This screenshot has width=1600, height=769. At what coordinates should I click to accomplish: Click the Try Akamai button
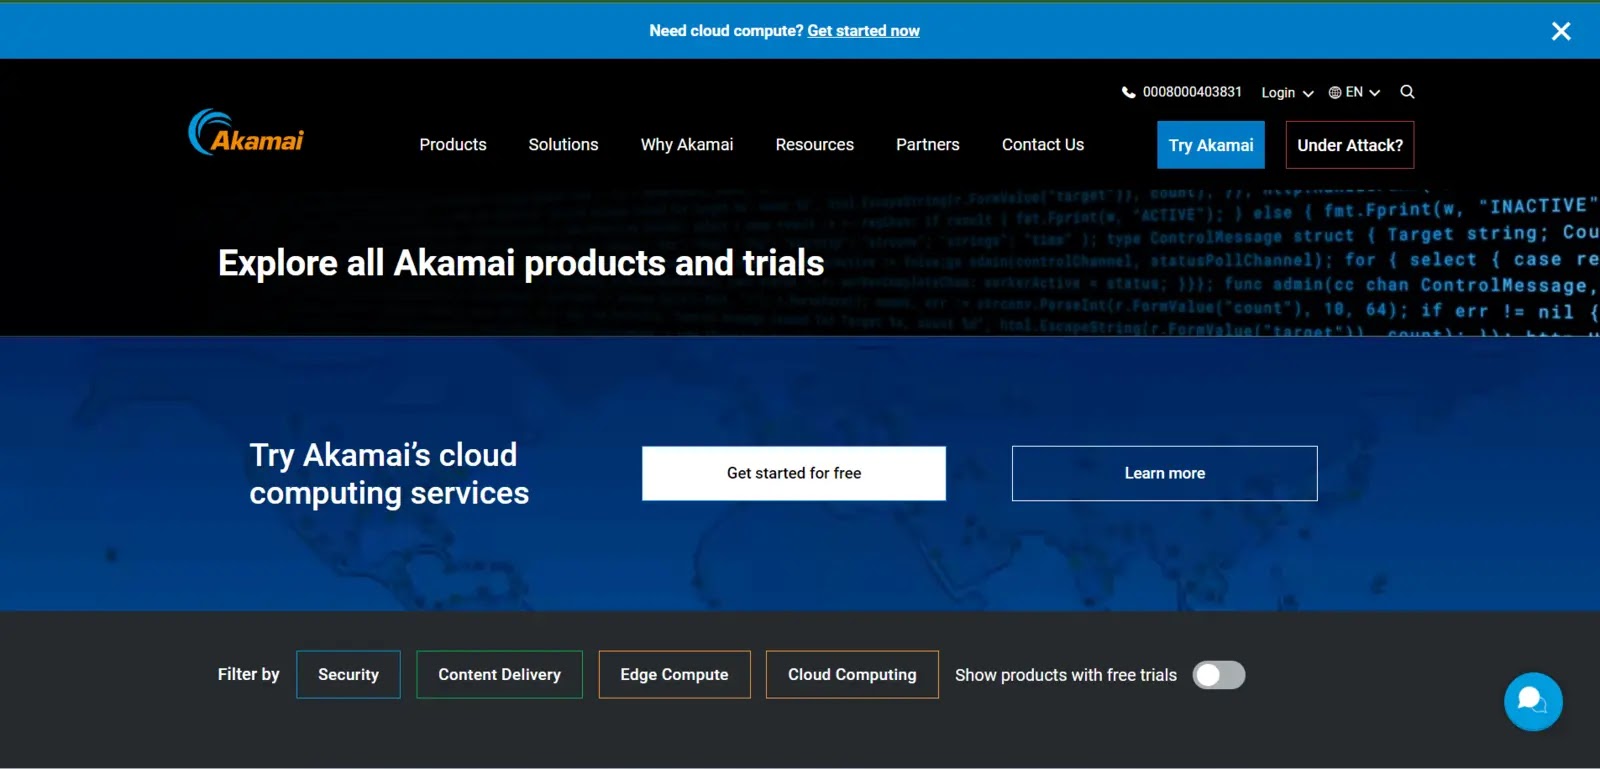1211,145
